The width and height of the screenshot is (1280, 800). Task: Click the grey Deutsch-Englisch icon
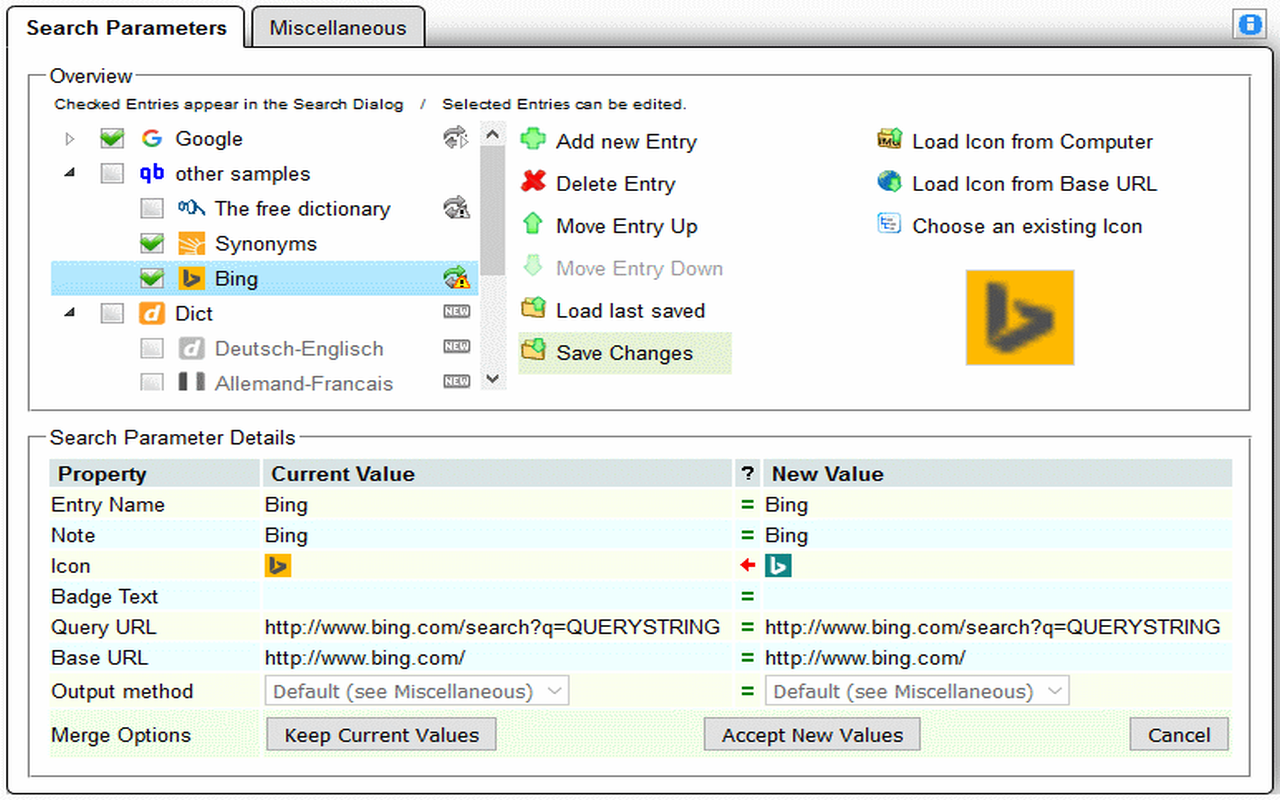(191, 349)
